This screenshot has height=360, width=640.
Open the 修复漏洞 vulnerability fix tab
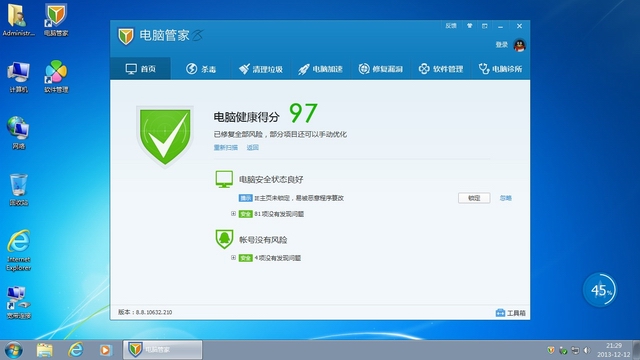pos(380,69)
